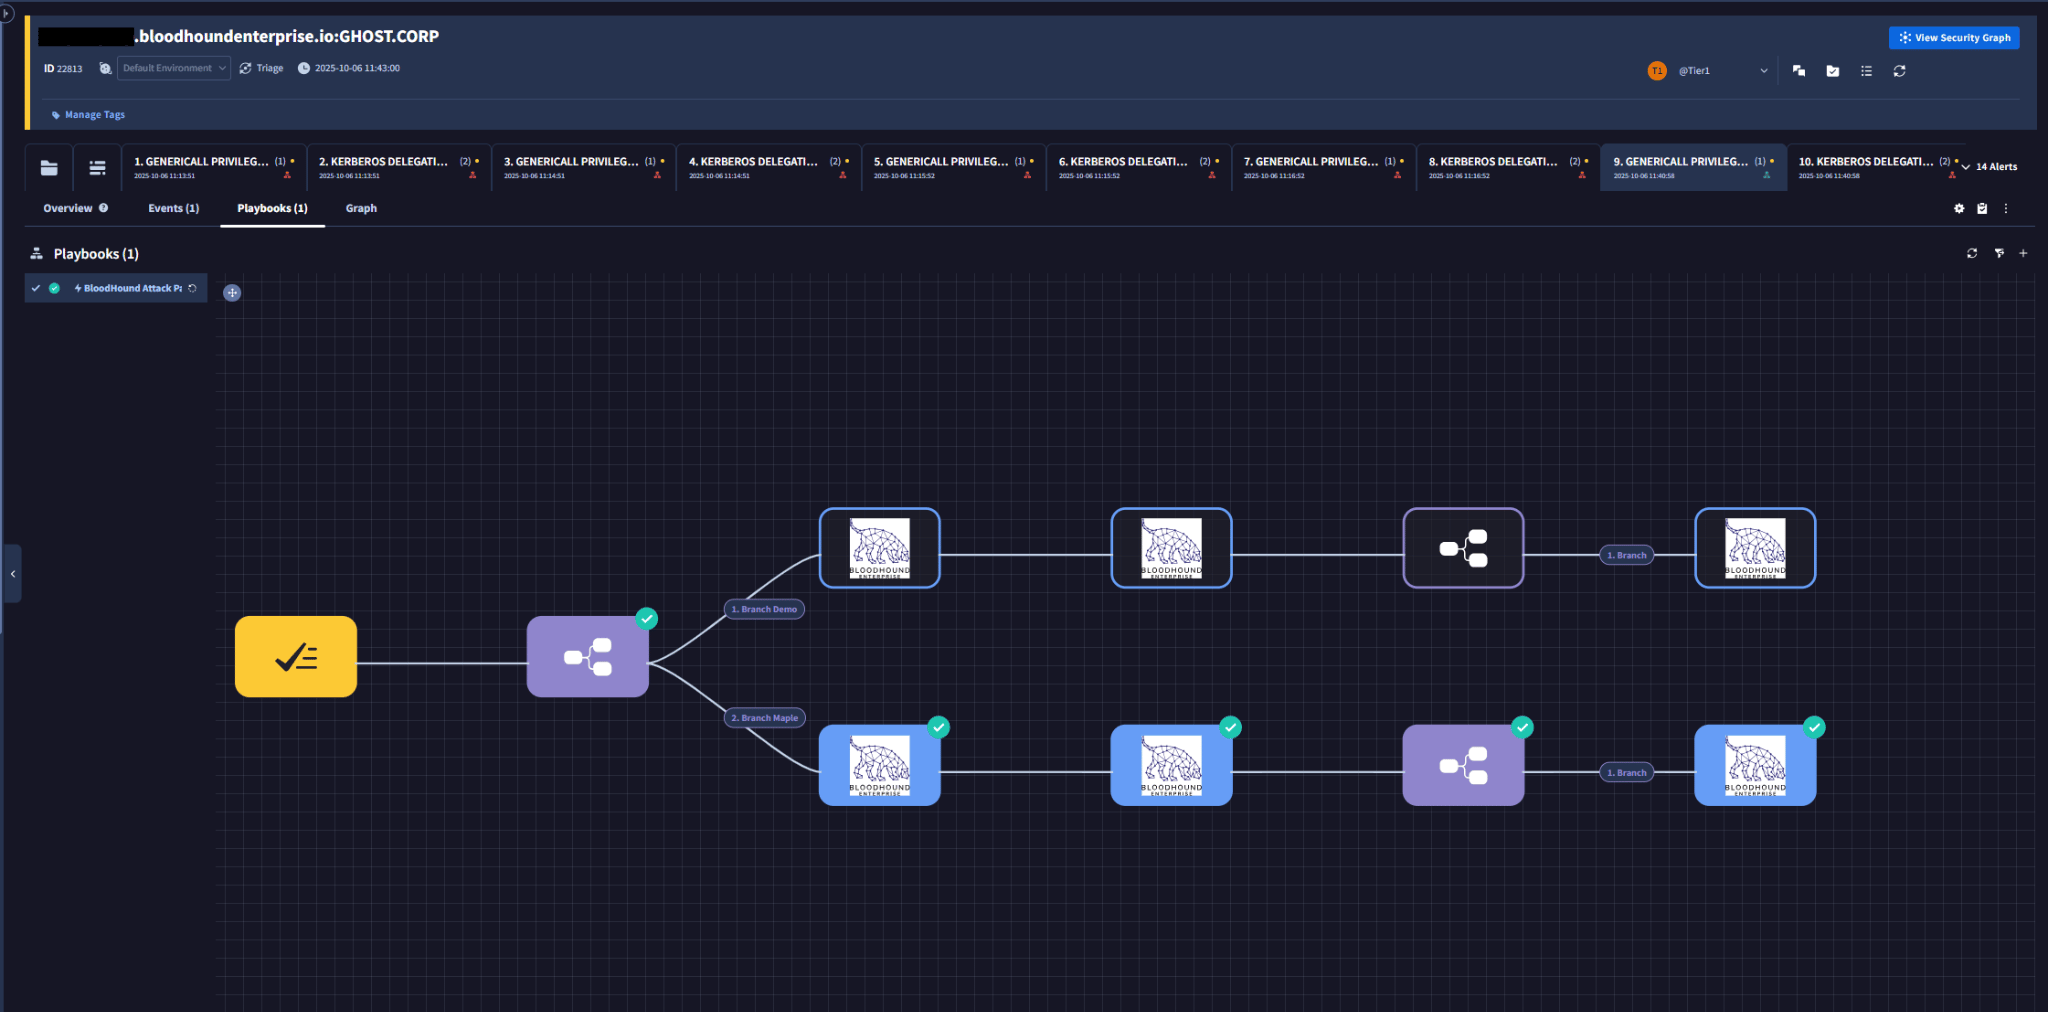Click the 1. Branch Demo label
The width and height of the screenshot is (2048, 1012).
764,609
